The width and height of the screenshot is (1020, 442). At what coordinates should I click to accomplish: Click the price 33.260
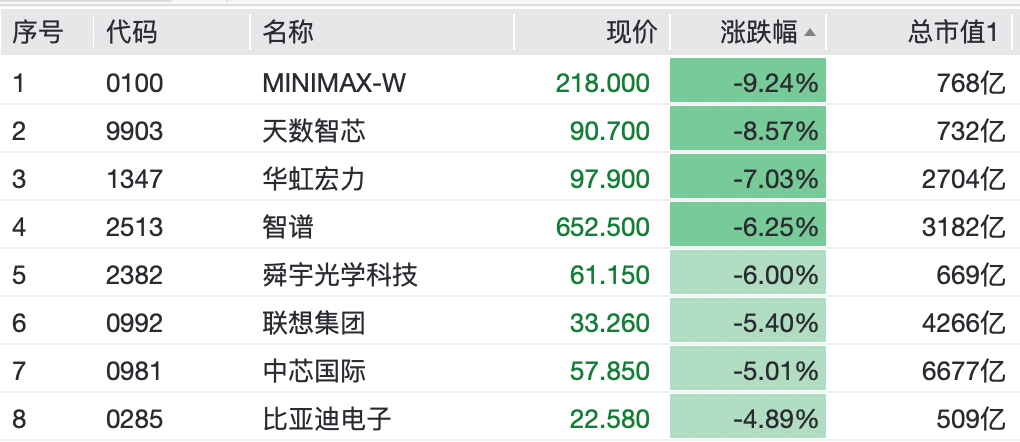610,323
